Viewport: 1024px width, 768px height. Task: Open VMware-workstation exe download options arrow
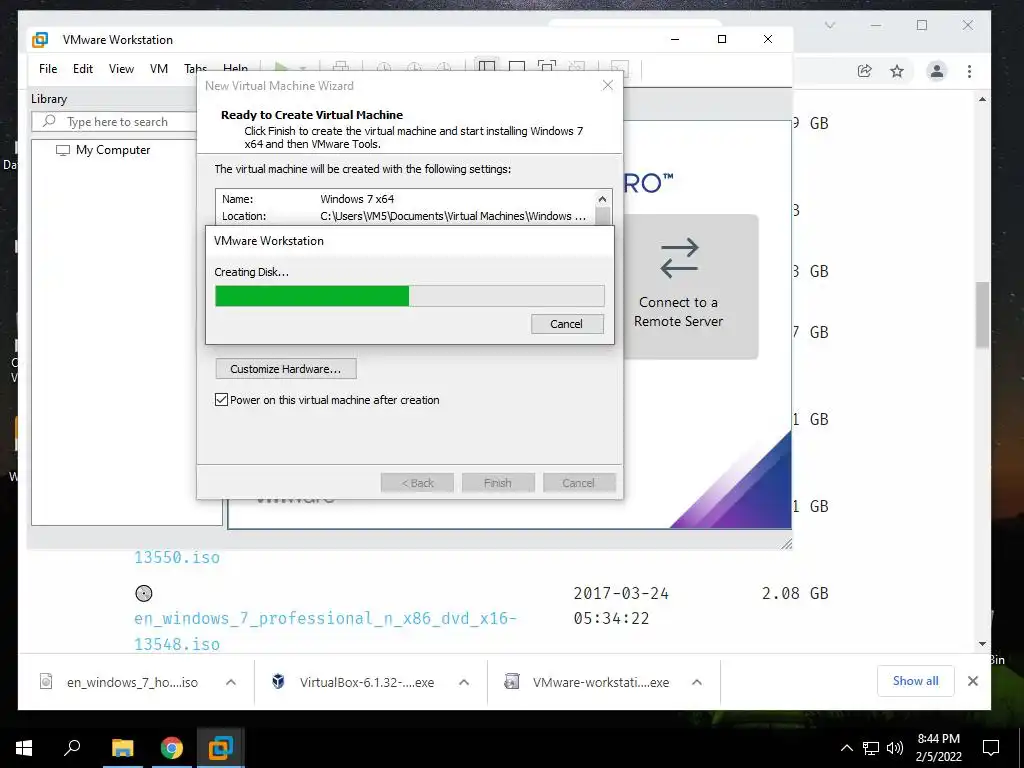(697, 682)
